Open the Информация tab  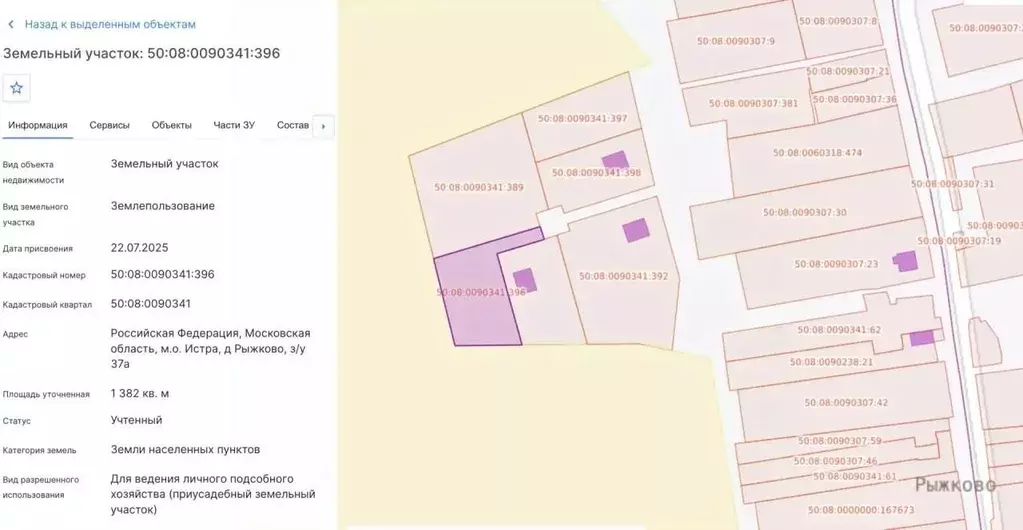(38, 125)
